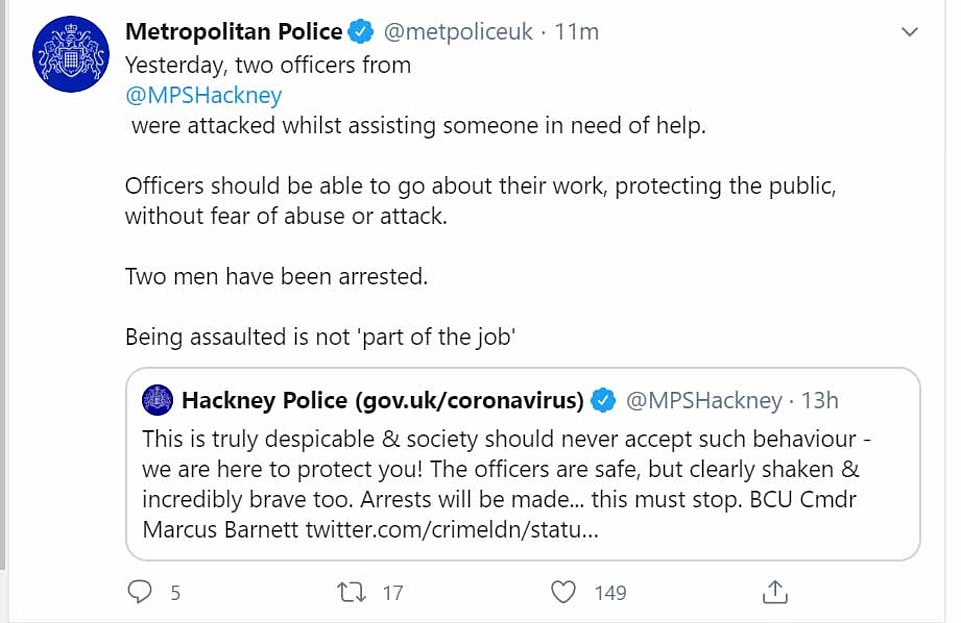Retweet this Metropolitan Police tweet
Viewport: 961px width, 623px height.
(351, 592)
